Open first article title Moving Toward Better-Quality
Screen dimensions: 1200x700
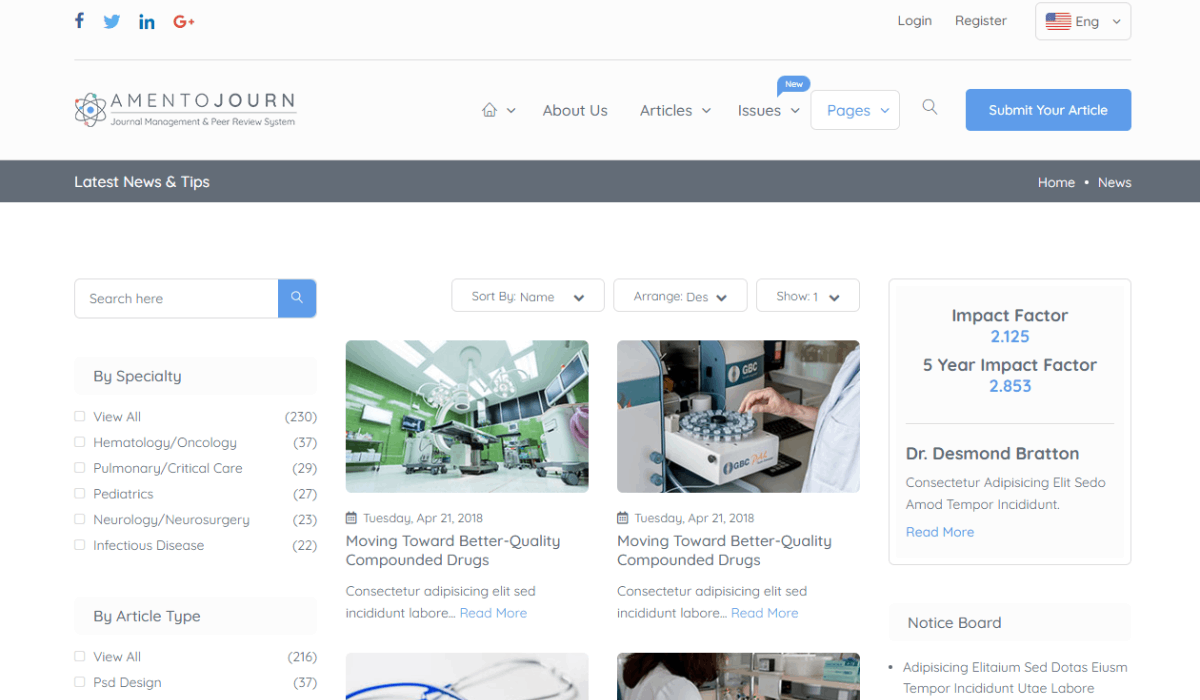pyautogui.click(x=453, y=550)
